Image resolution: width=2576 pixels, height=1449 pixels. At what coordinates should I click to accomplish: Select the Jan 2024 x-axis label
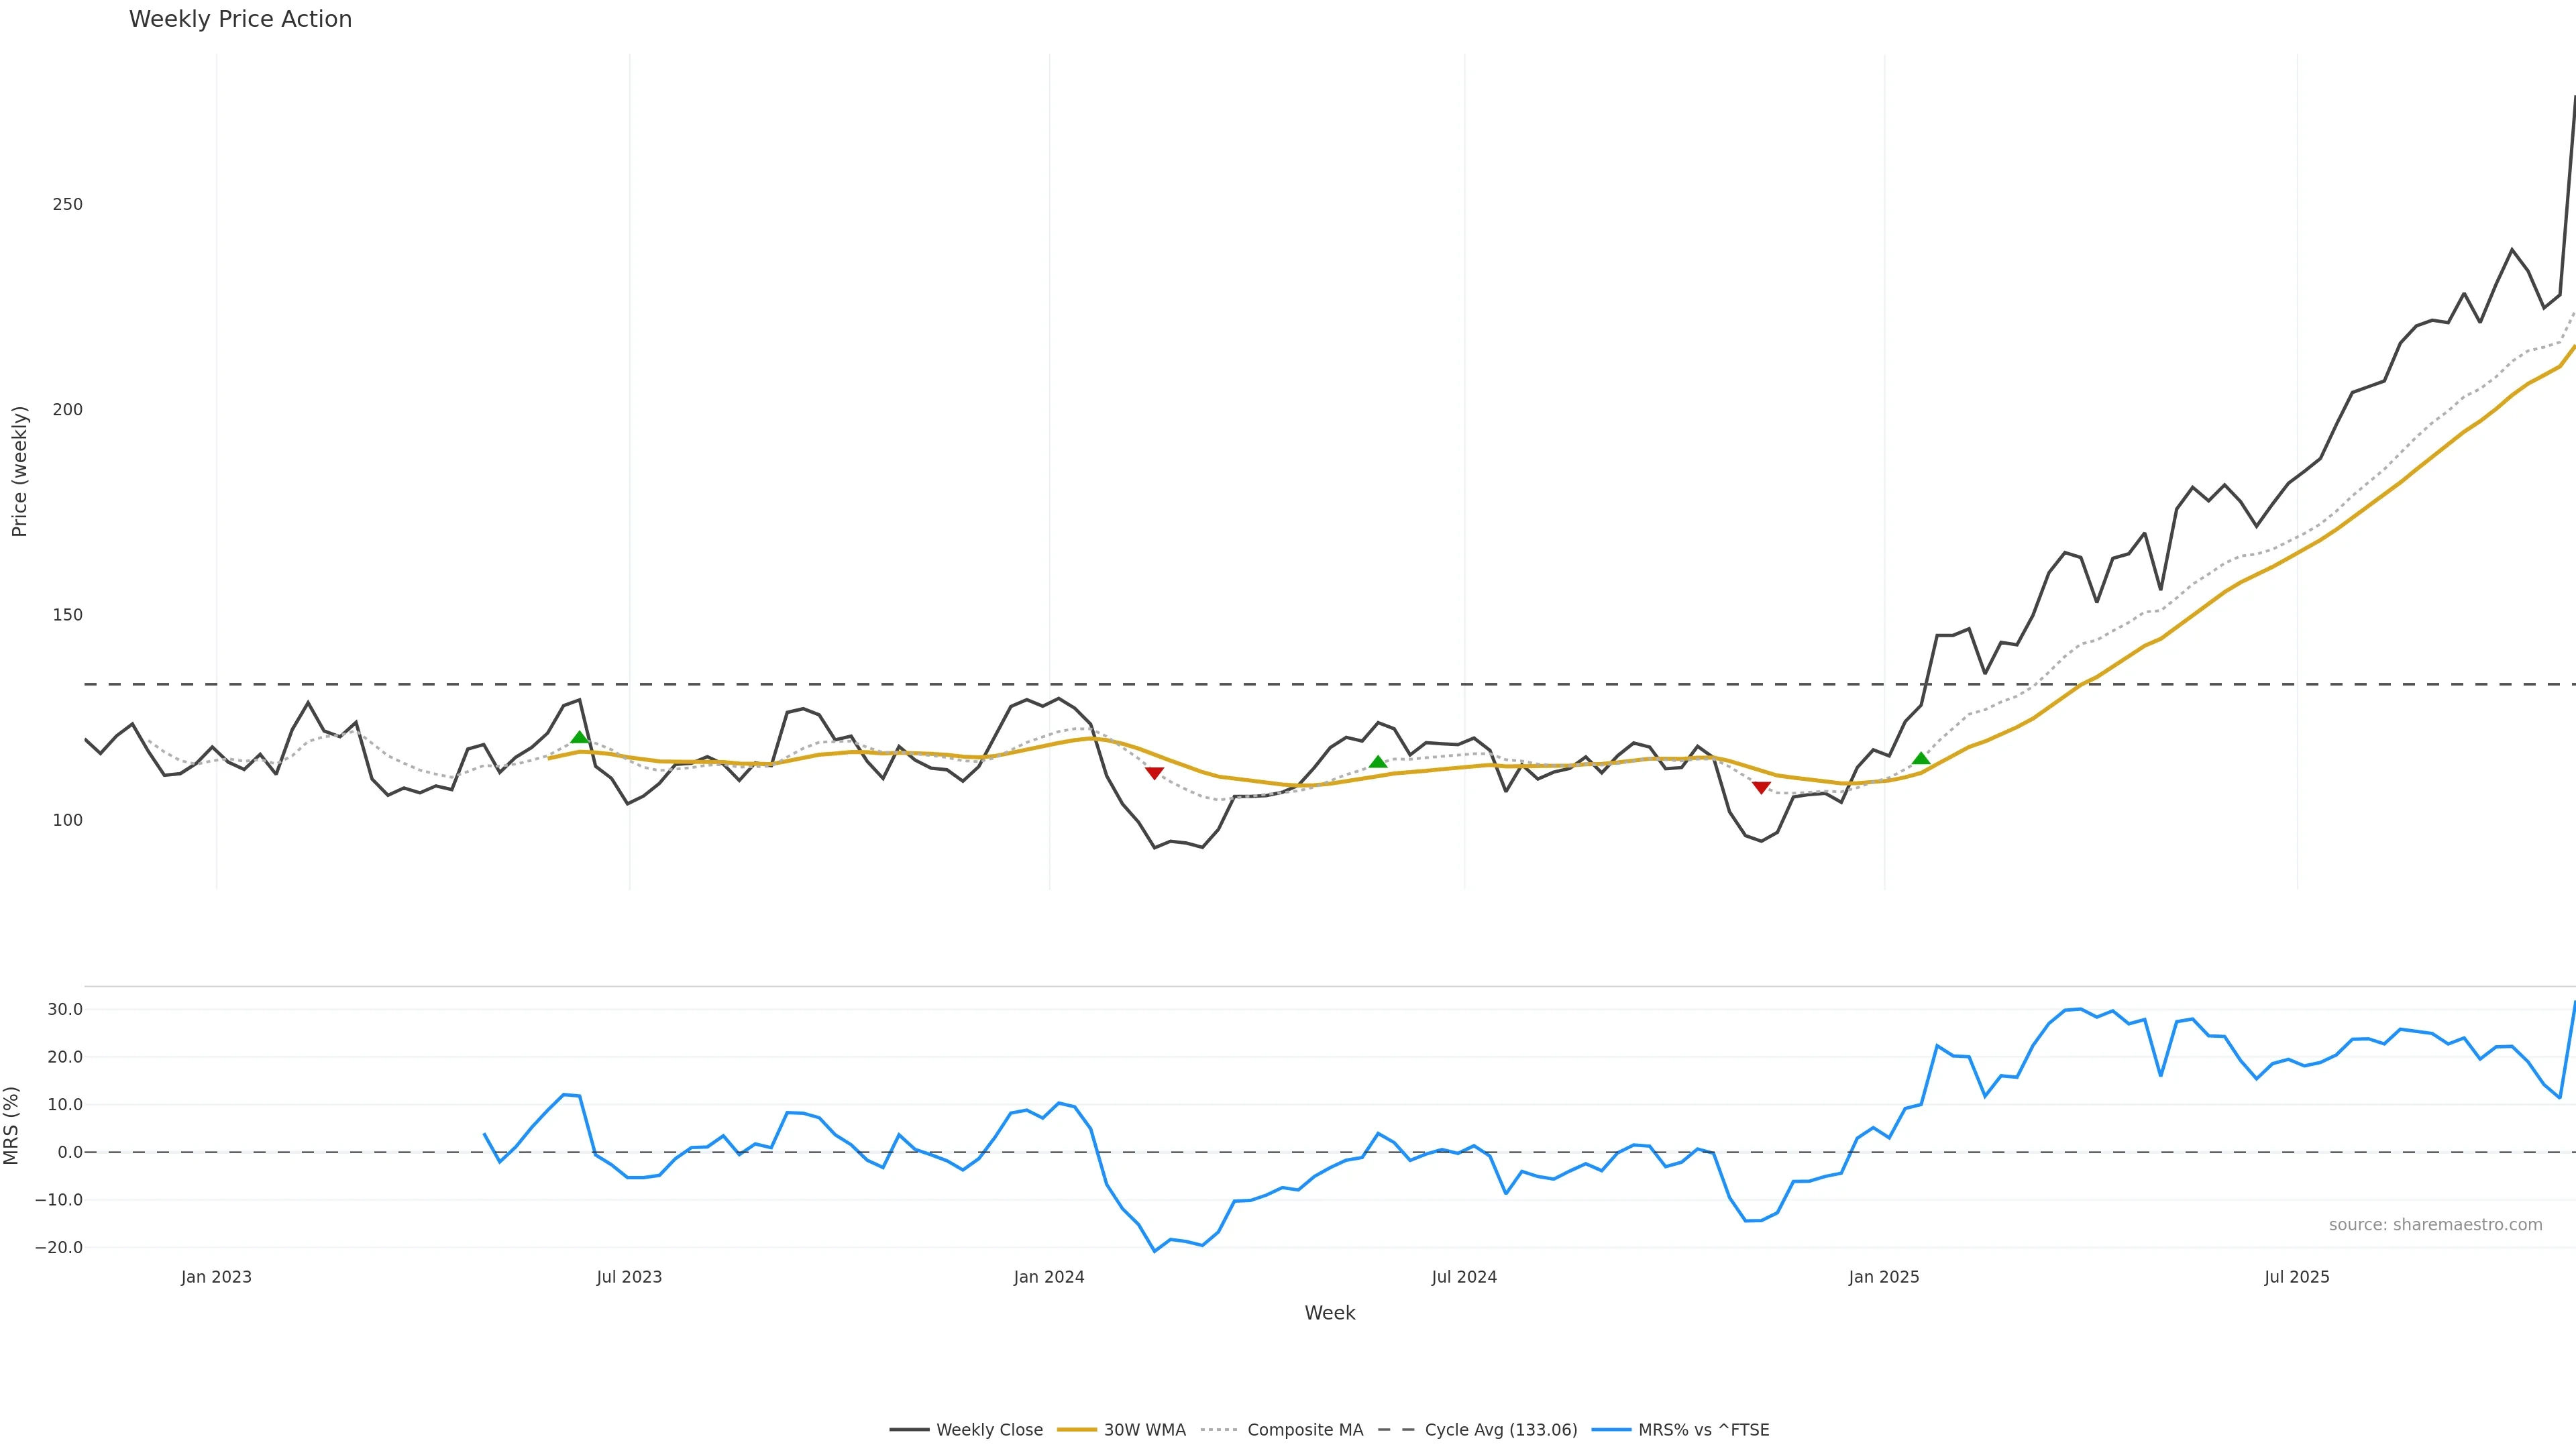(x=1048, y=1277)
